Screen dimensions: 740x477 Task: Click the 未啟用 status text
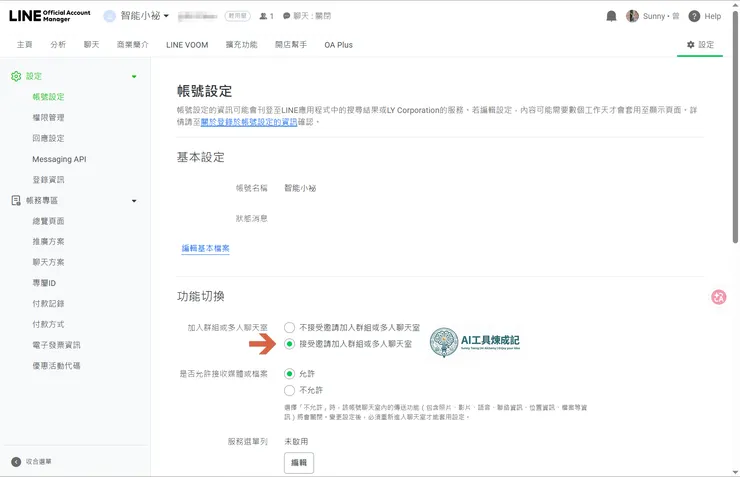point(296,442)
